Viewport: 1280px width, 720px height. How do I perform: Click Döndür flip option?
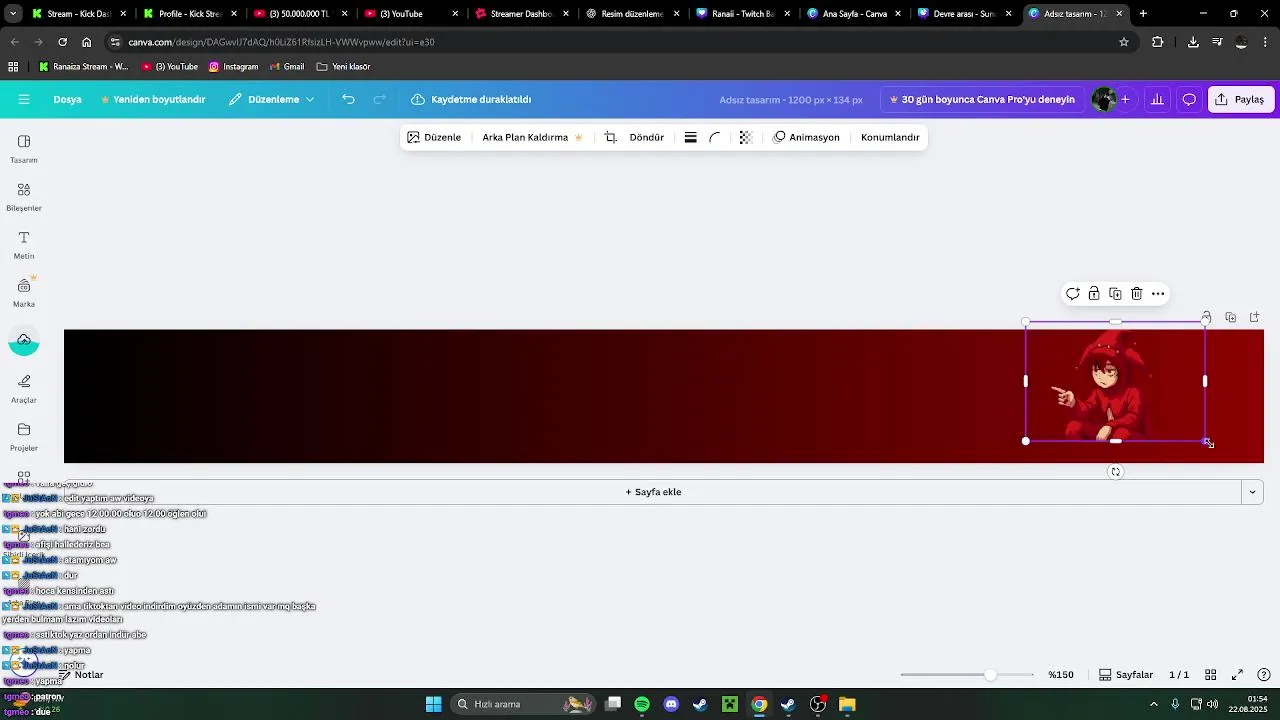[647, 137]
